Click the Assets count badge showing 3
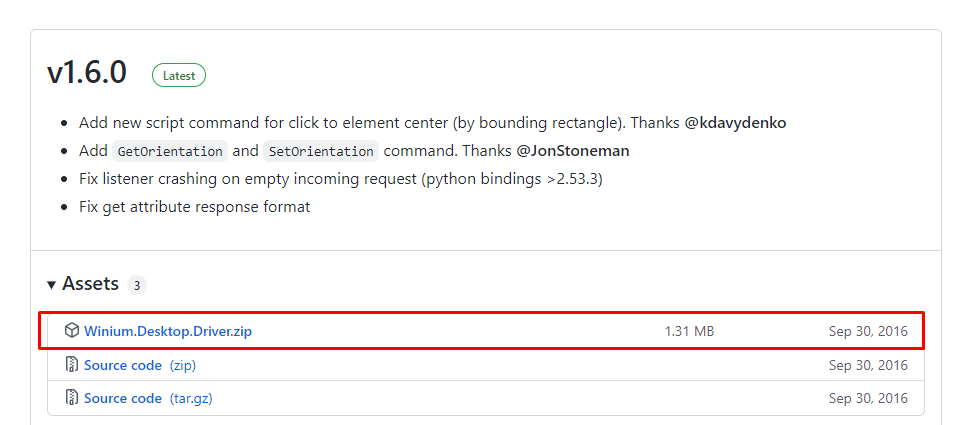 (x=136, y=285)
